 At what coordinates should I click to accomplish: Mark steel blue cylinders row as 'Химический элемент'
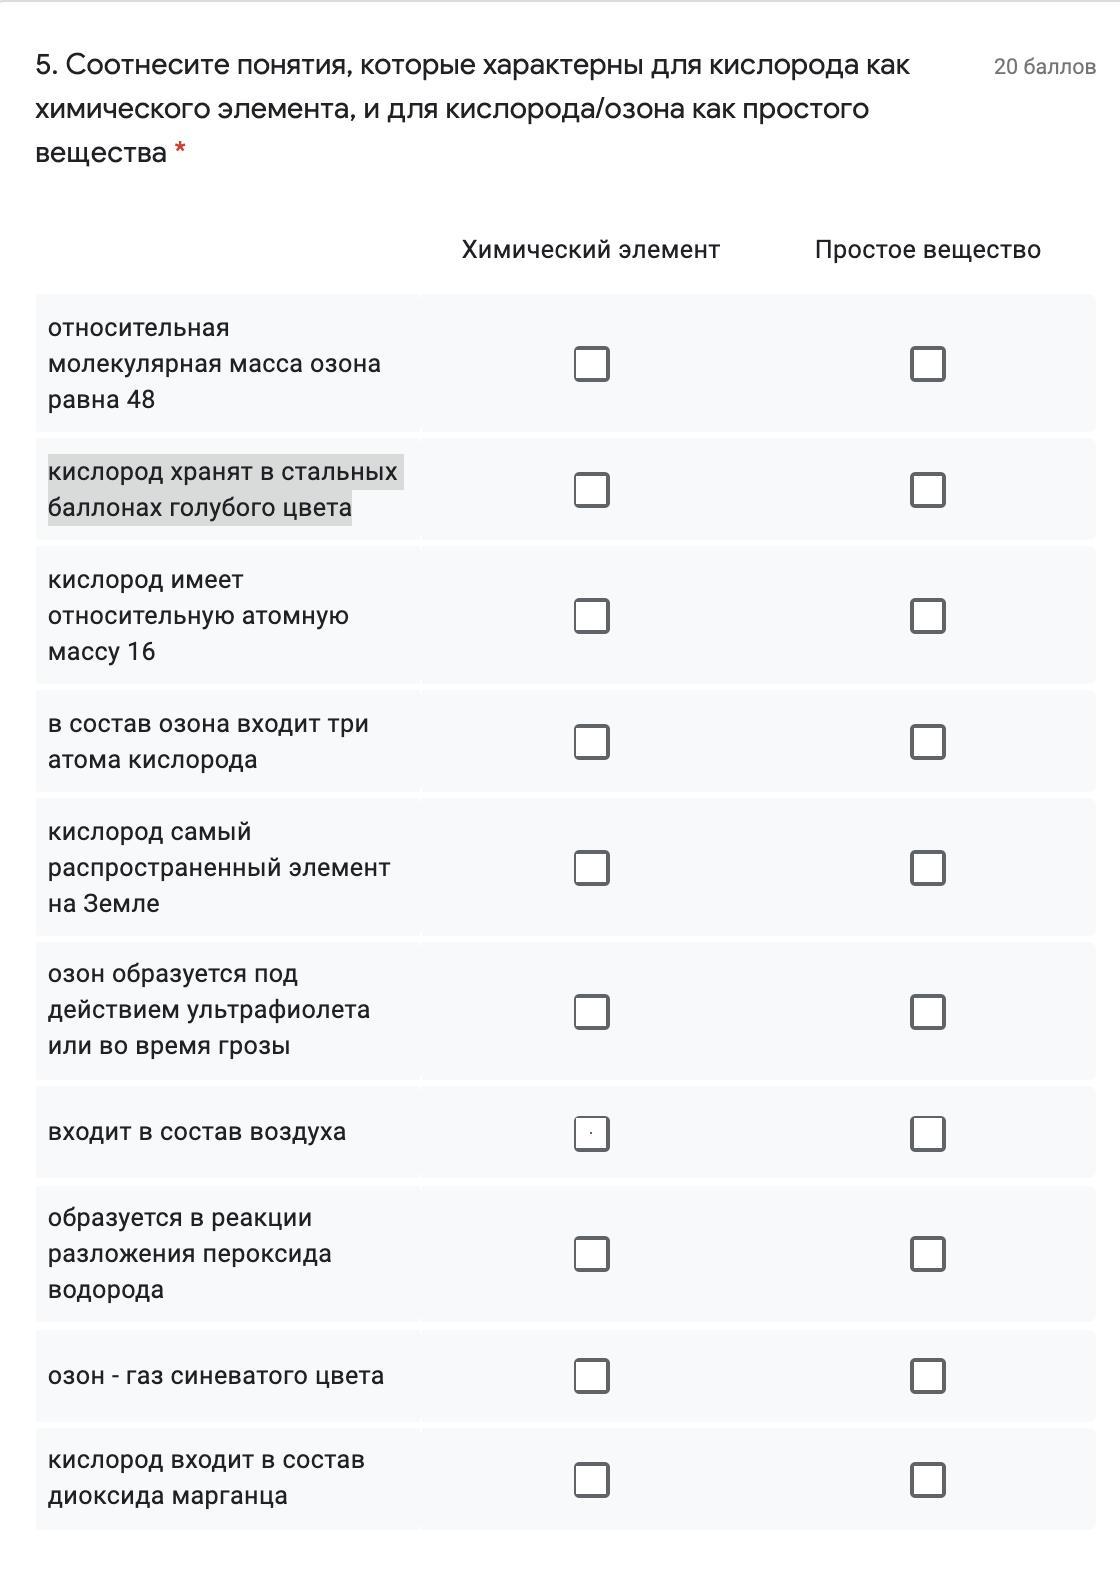pyautogui.click(x=591, y=490)
